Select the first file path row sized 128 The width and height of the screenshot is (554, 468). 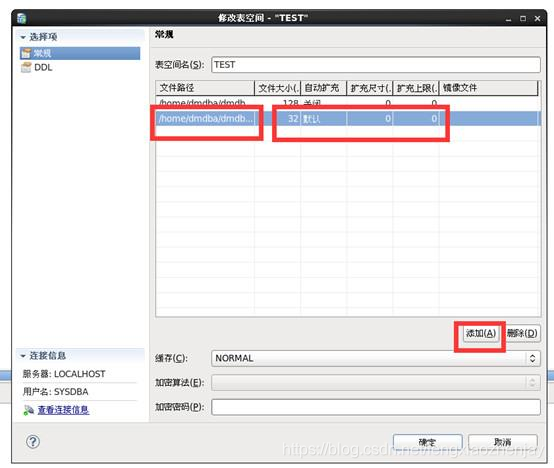(x=348, y=103)
